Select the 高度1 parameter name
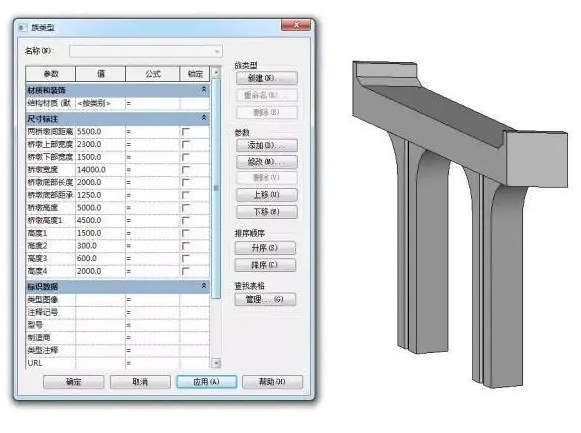The image size is (581, 433). coord(37,233)
